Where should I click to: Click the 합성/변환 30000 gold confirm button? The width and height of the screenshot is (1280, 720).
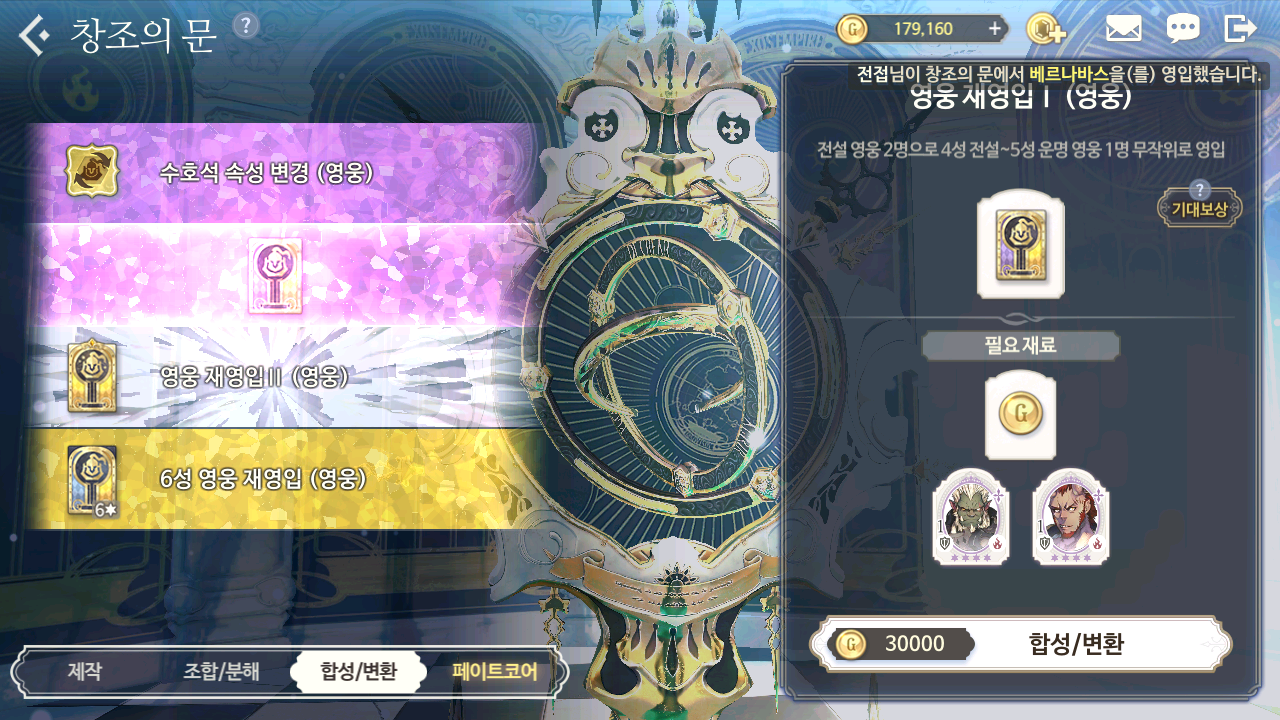point(1021,643)
